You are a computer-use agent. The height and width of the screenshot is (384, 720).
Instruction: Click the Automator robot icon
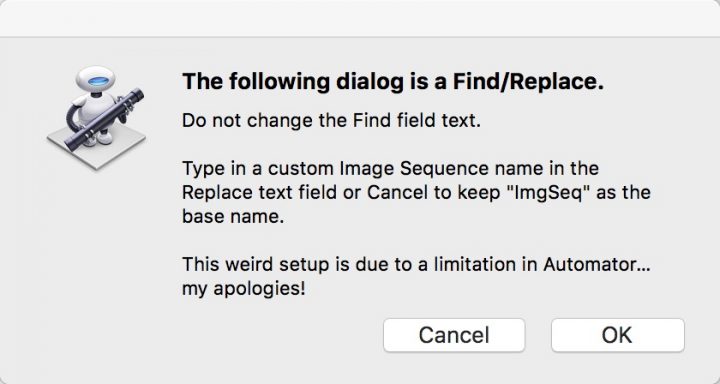point(96,118)
